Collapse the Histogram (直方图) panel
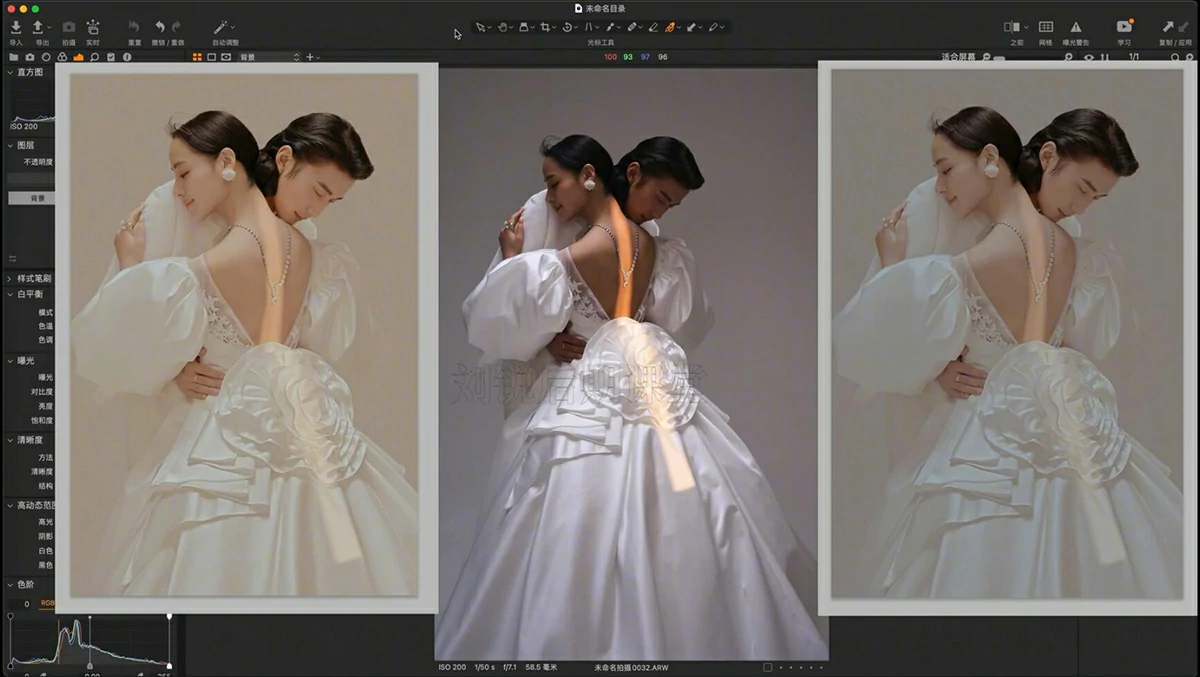Viewport: 1200px width, 677px height. [11, 72]
